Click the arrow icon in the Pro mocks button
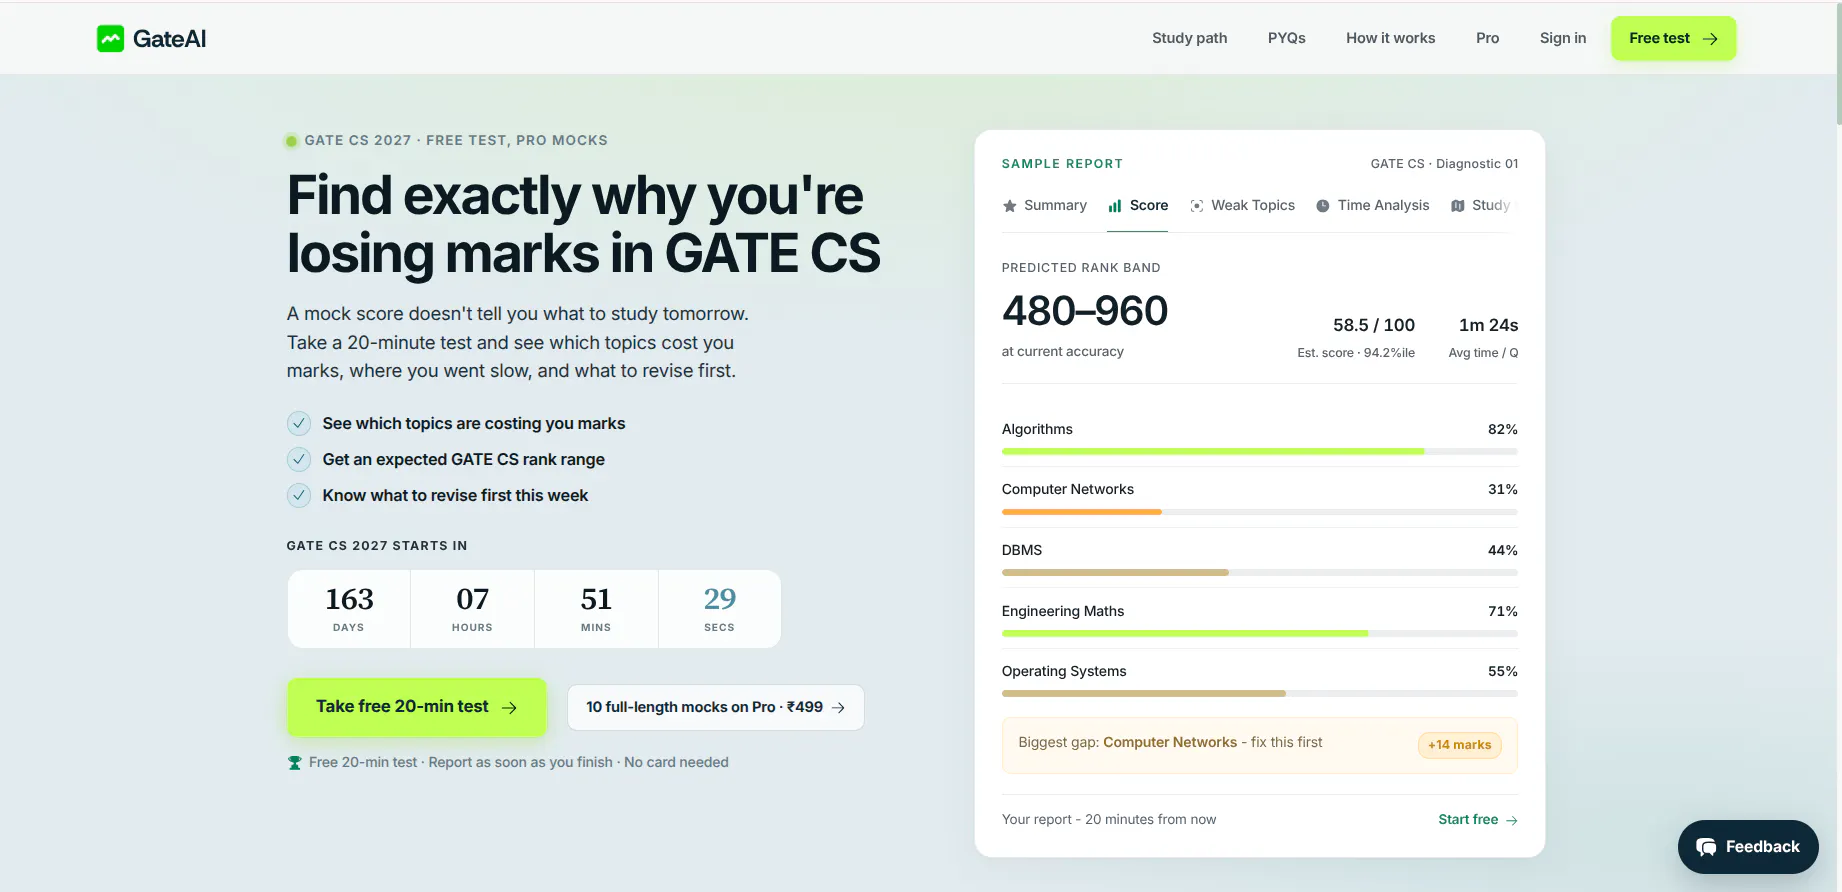The height and width of the screenshot is (892, 1842). click(838, 708)
